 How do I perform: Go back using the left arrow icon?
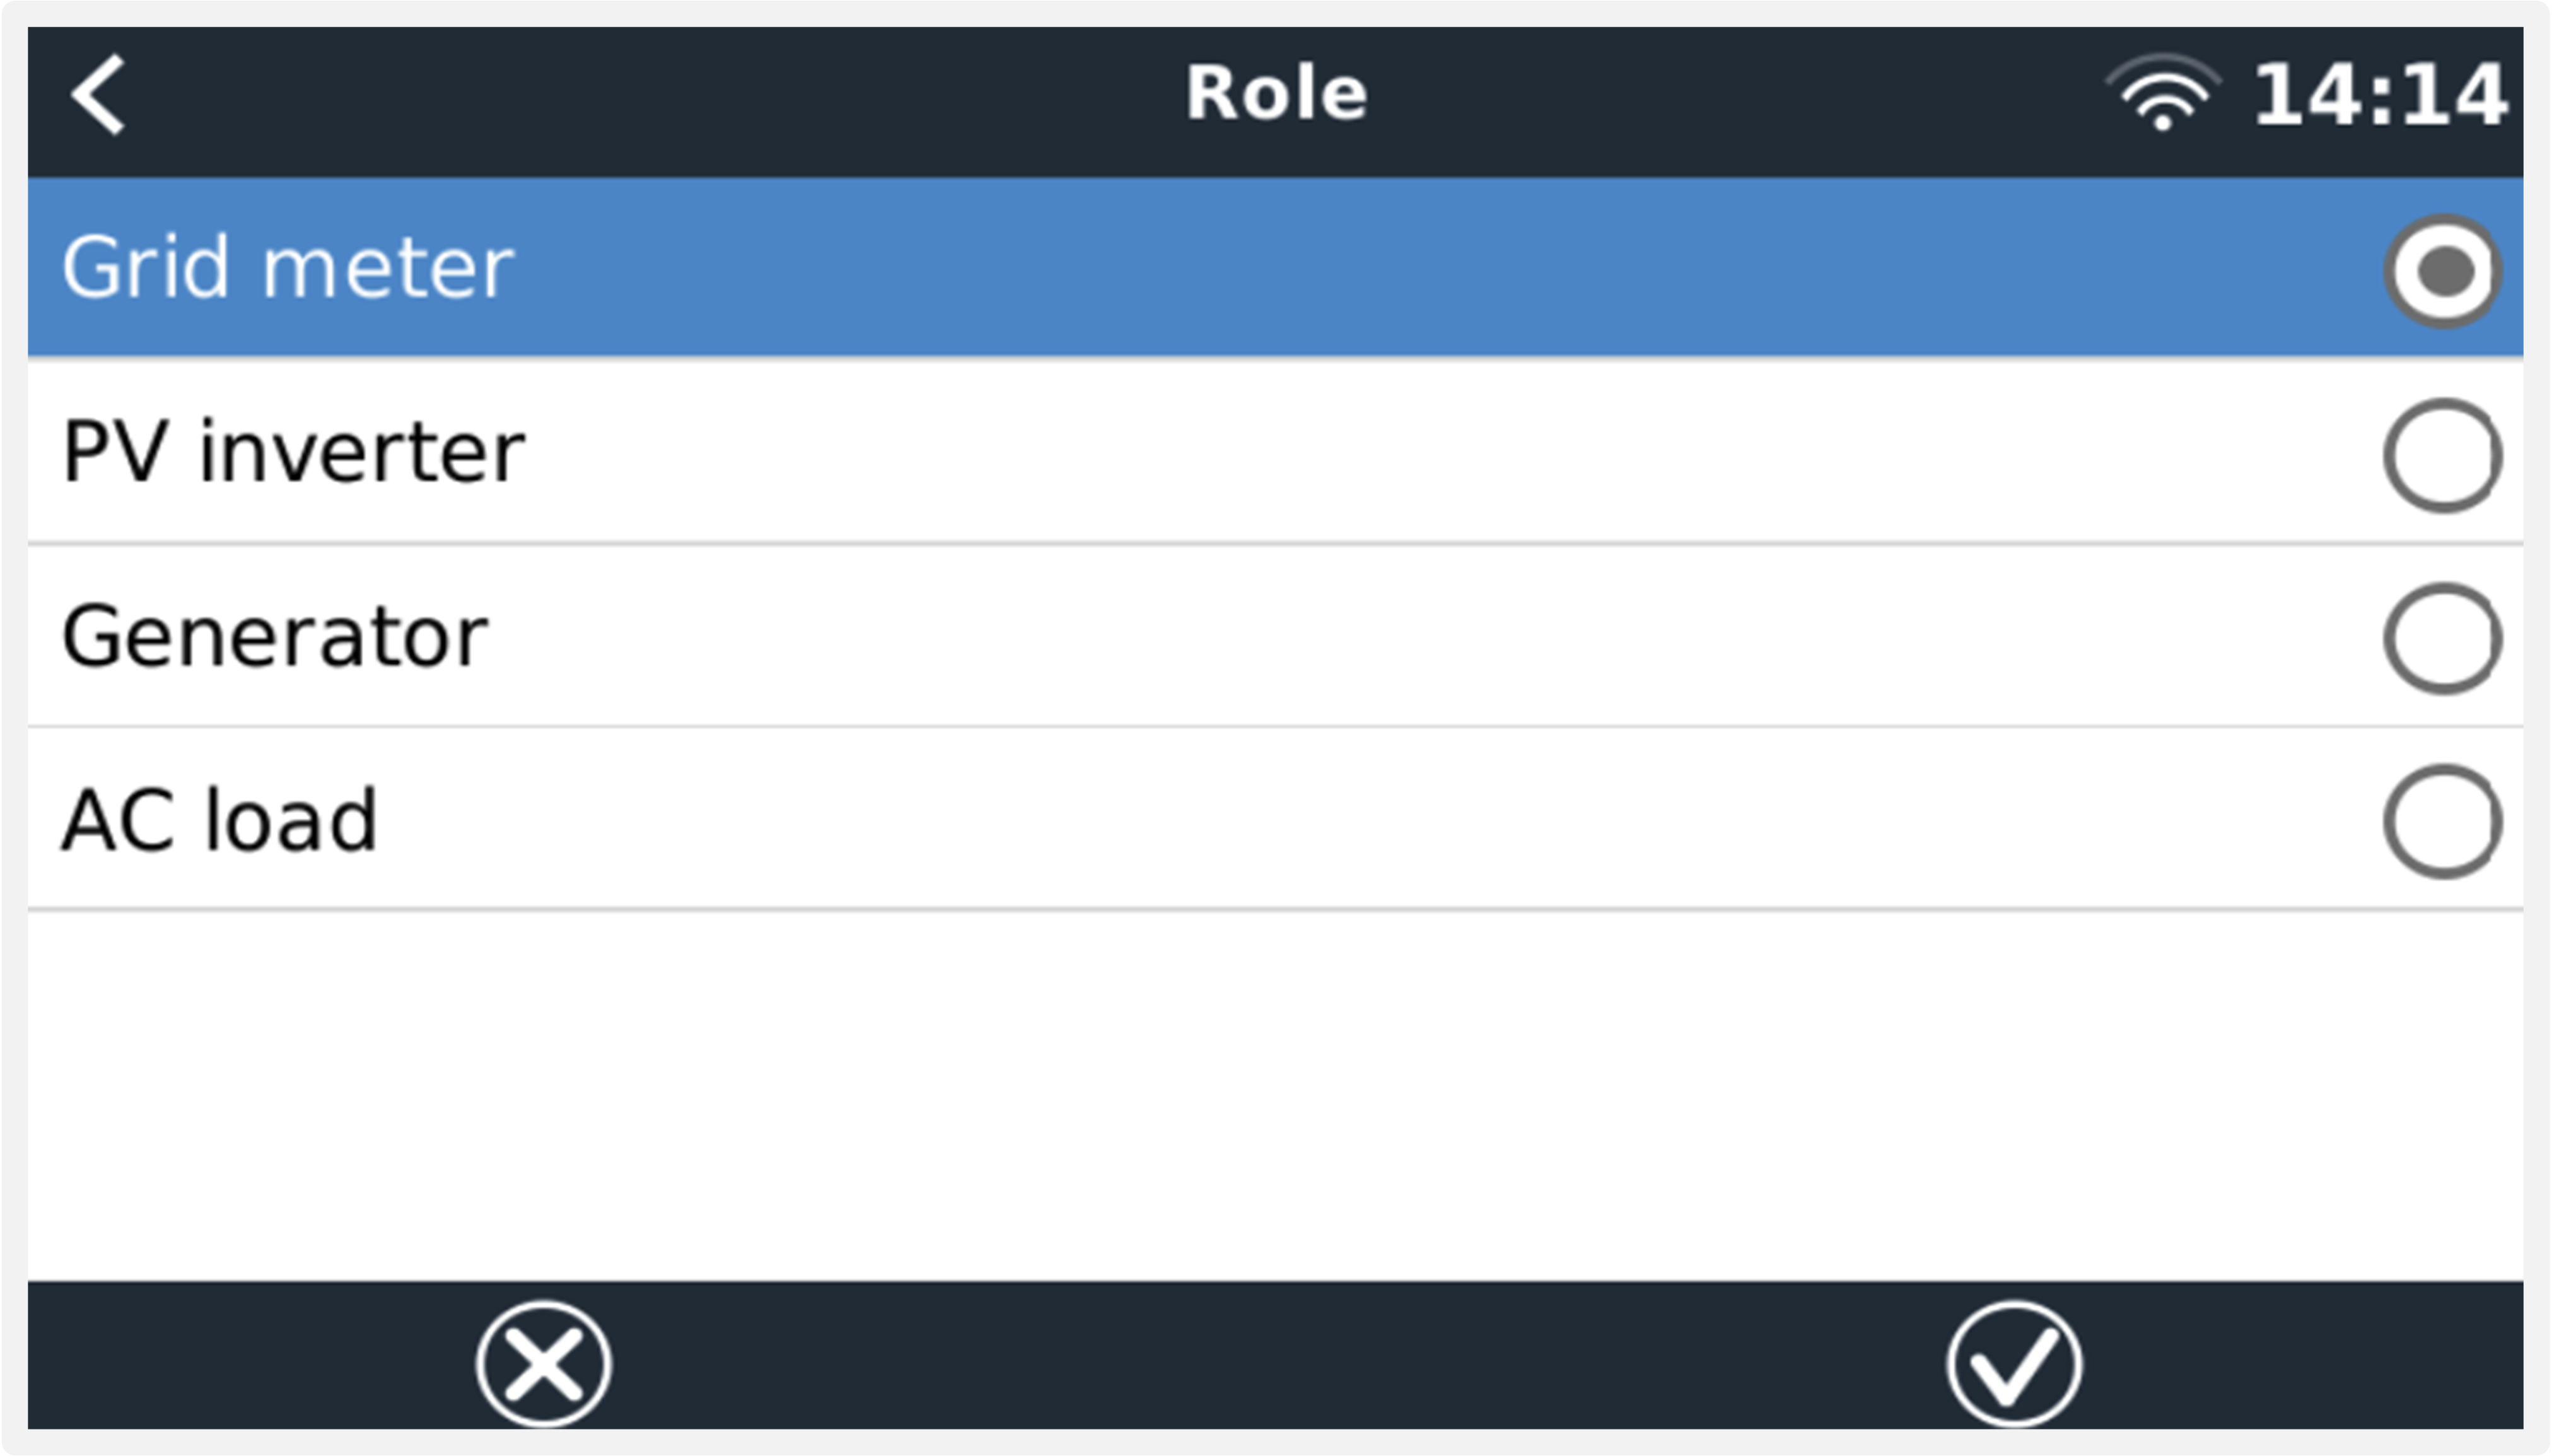click(98, 95)
